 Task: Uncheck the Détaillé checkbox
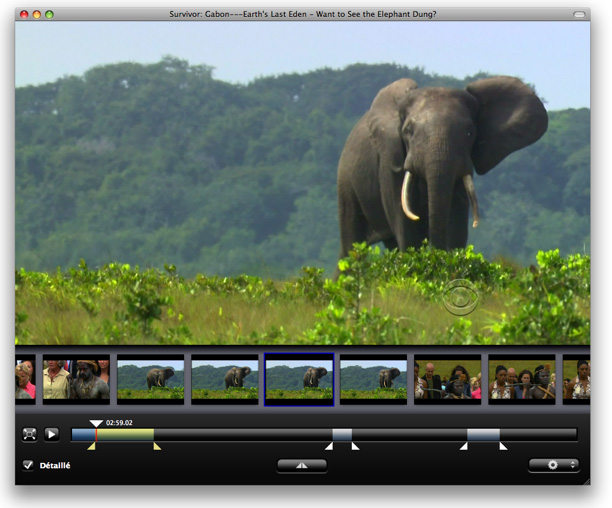coord(28,465)
